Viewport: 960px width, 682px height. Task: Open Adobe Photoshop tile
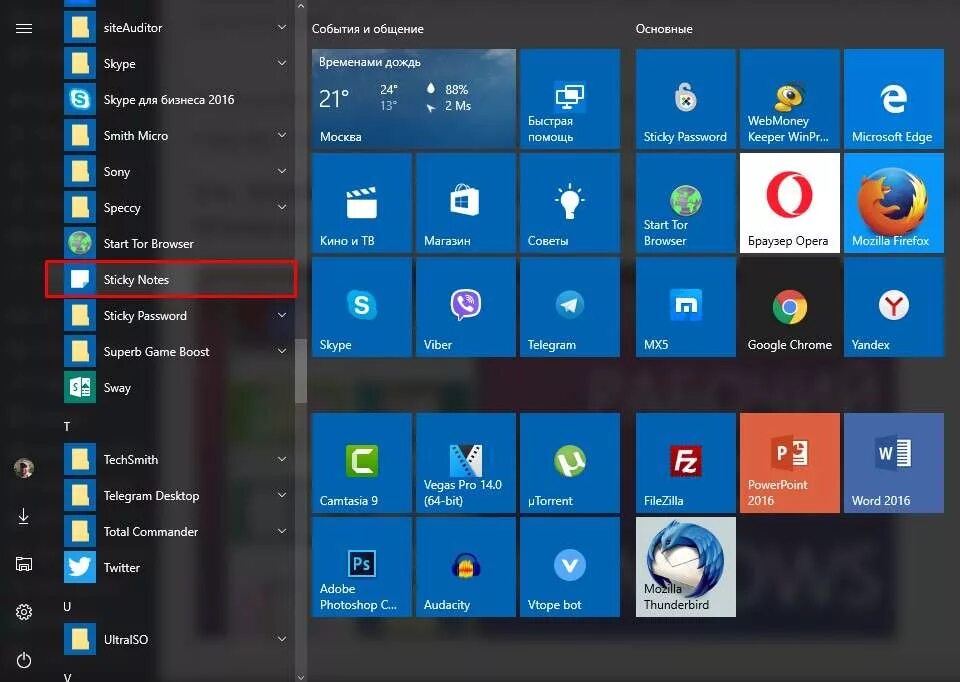(x=362, y=567)
